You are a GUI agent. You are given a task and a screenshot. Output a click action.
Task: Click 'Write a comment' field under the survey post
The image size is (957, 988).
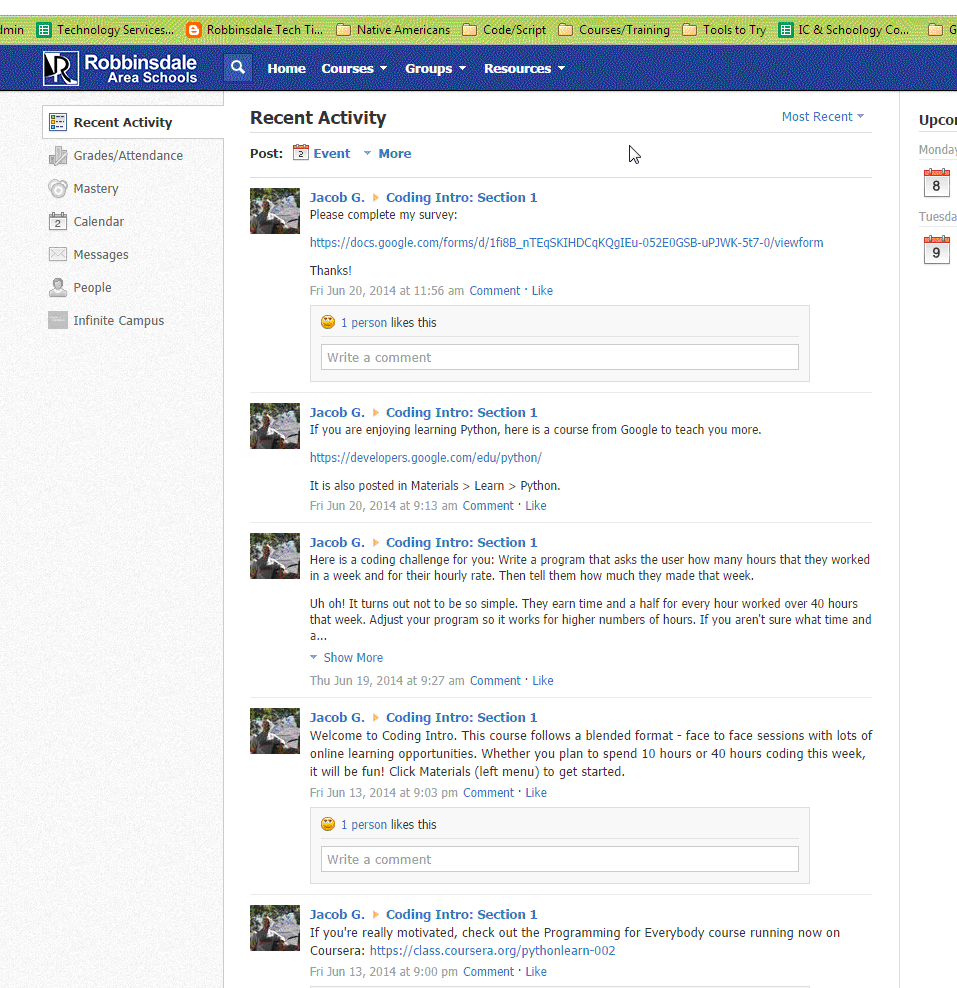(x=559, y=357)
